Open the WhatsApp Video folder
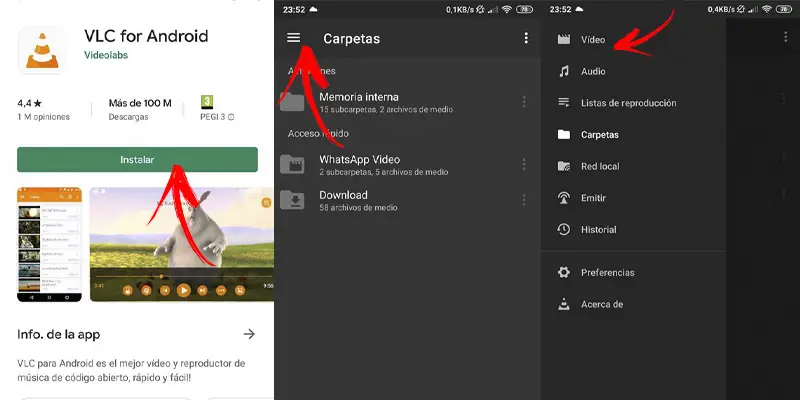 pyautogui.click(x=408, y=165)
